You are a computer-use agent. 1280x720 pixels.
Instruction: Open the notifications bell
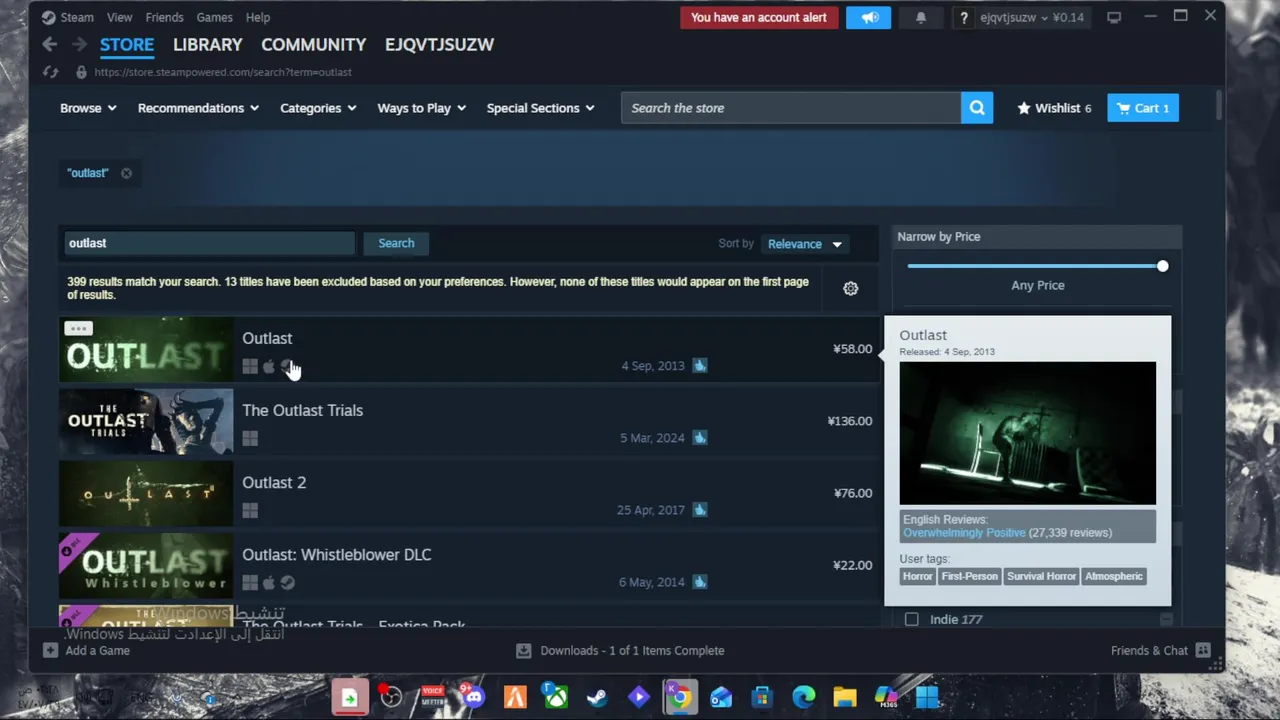coord(921,17)
